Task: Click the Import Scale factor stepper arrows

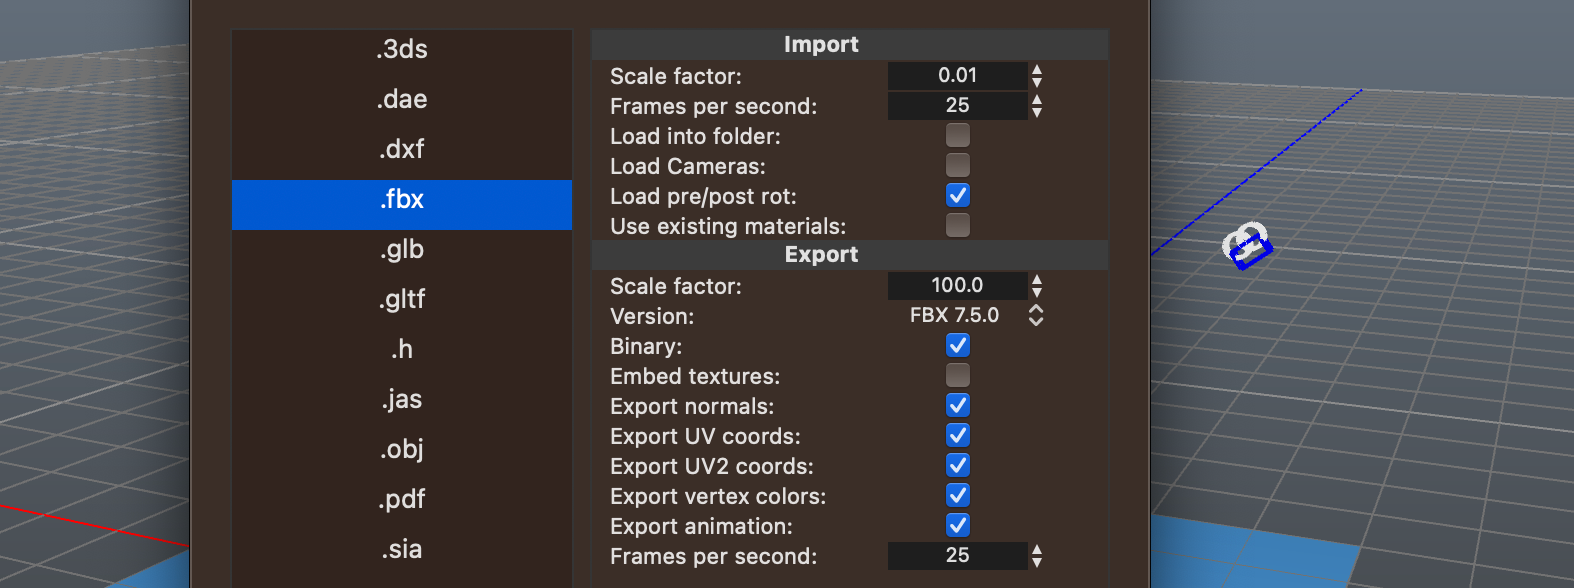Action: (1037, 76)
